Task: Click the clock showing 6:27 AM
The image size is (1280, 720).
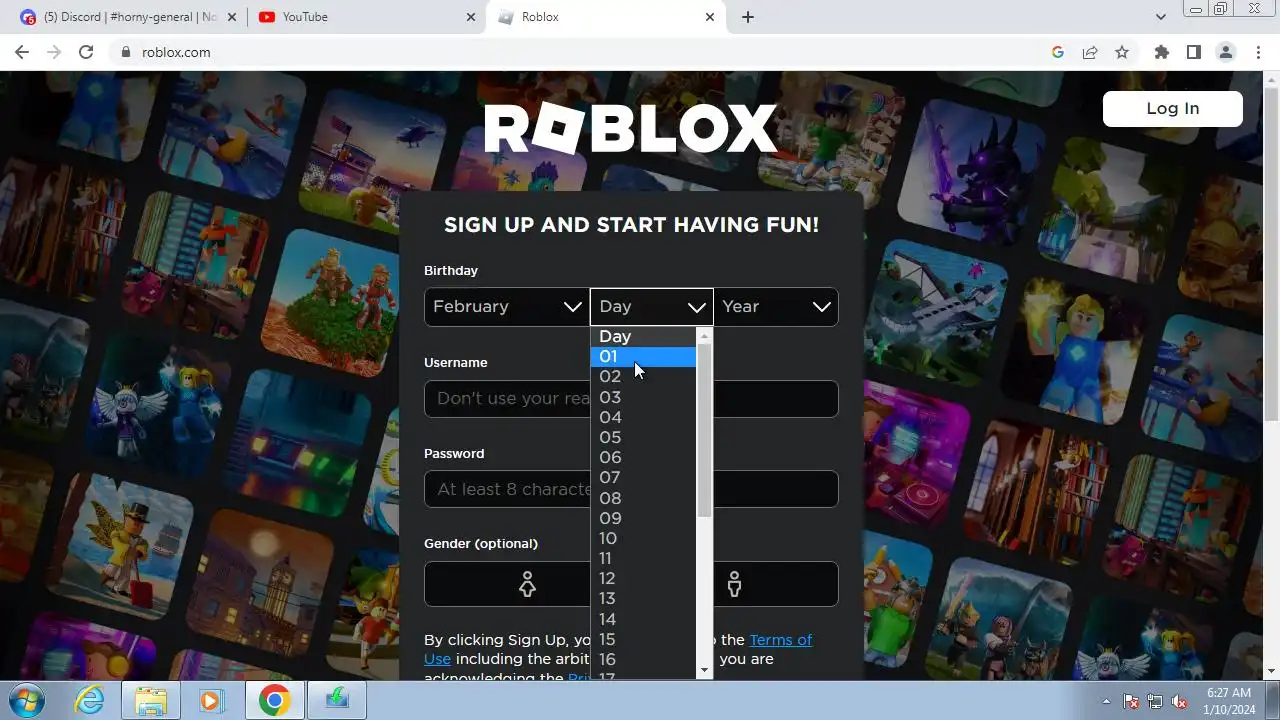Action: (x=1229, y=692)
